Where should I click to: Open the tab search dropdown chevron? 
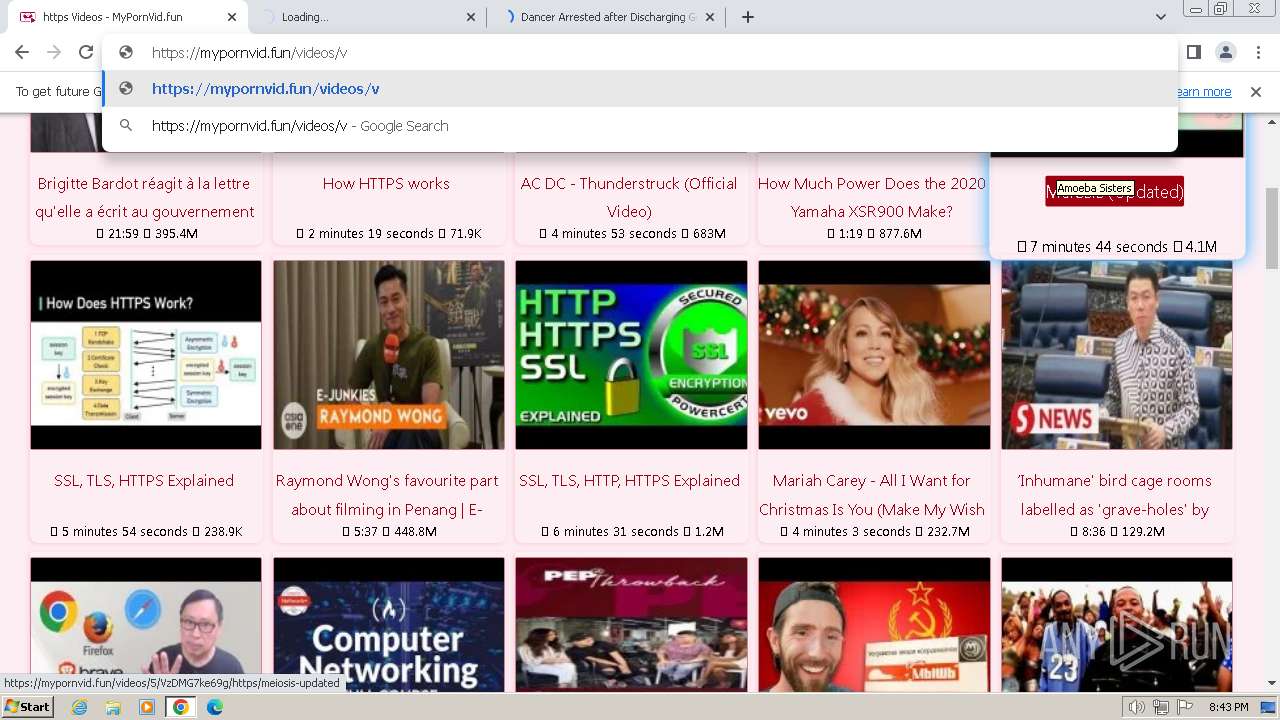pos(1161,17)
